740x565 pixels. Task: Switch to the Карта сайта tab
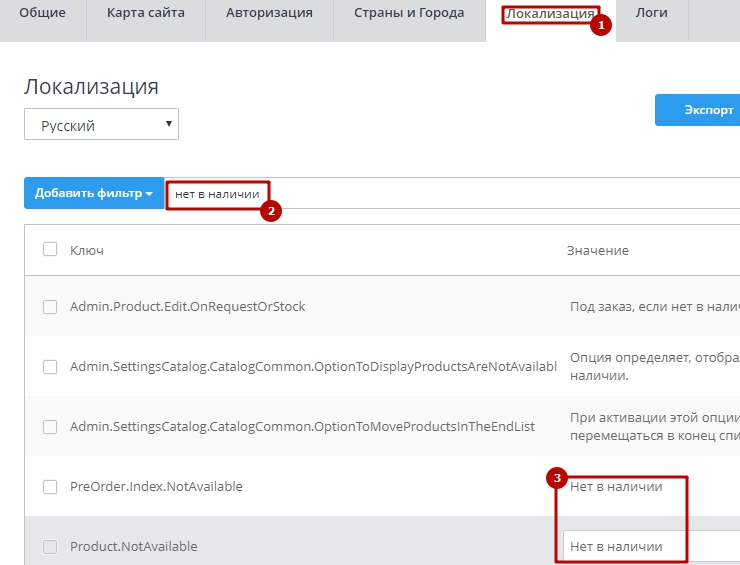pyautogui.click(x=144, y=14)
